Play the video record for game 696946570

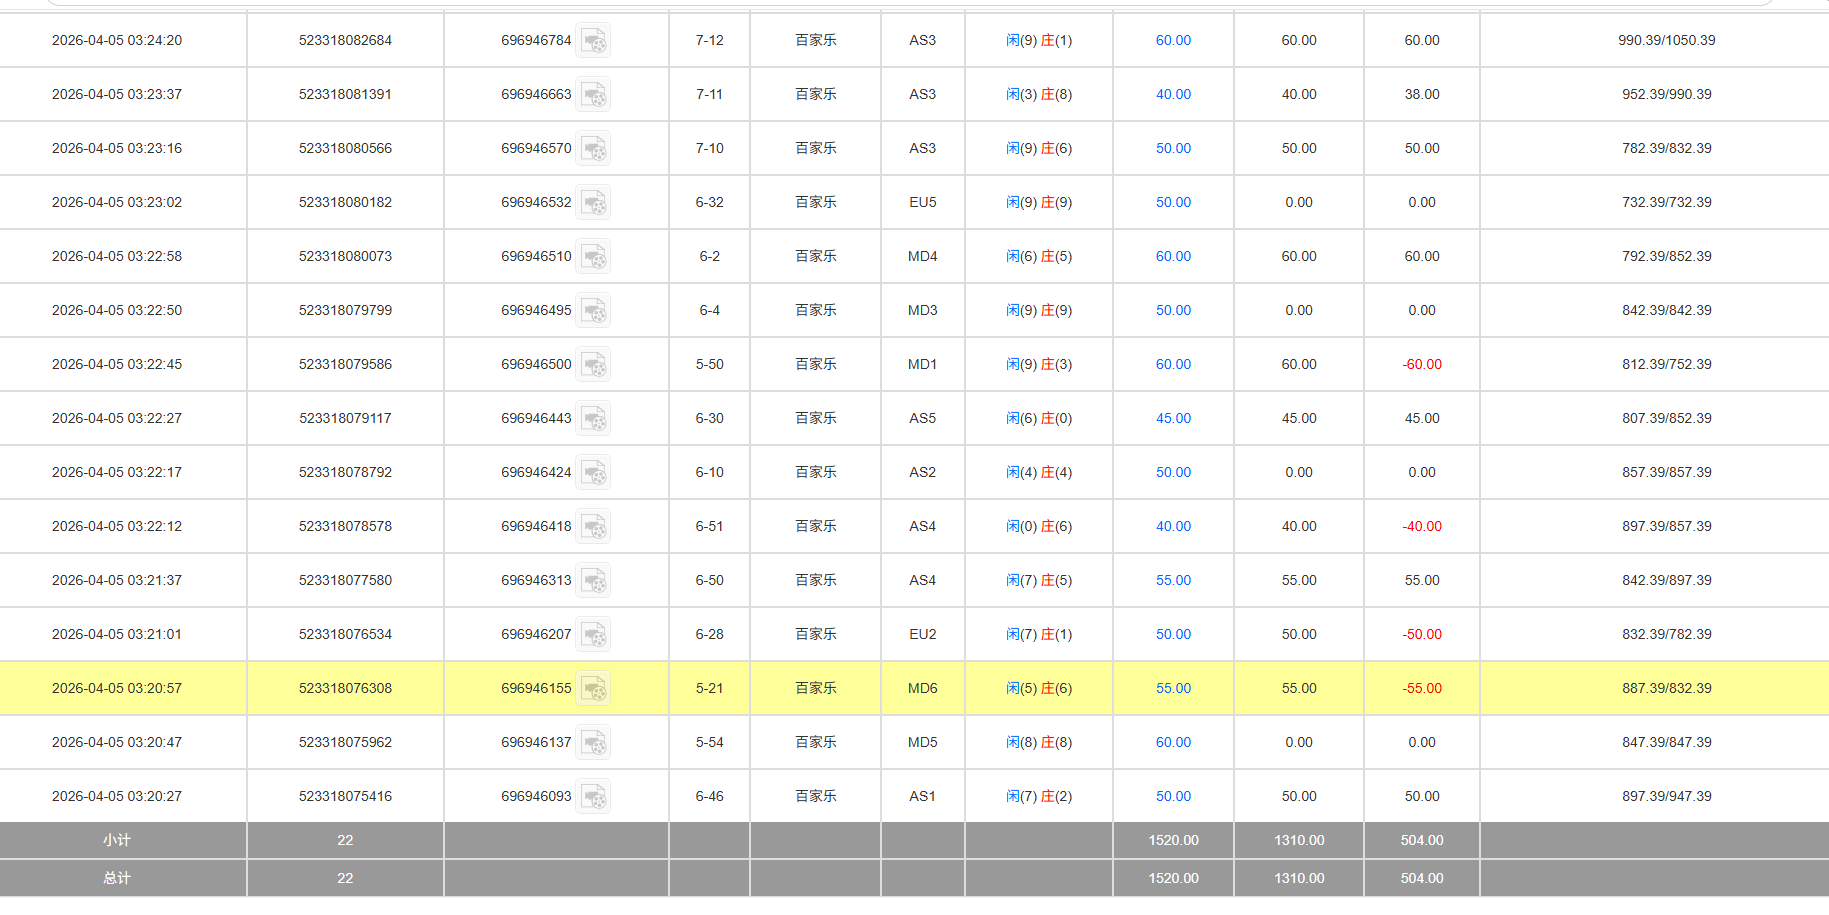click(x=594, y=149)
